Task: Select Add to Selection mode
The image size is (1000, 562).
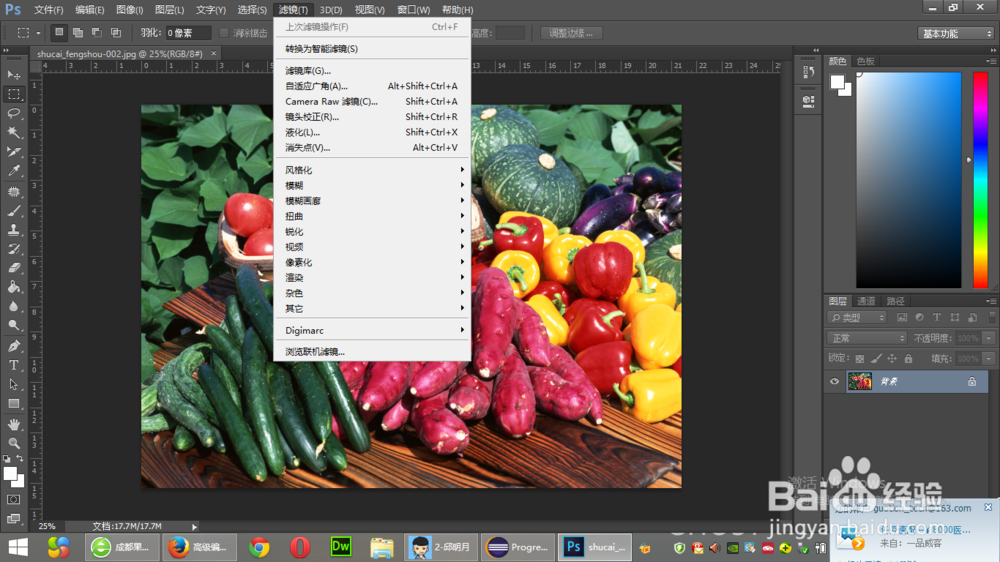Action: pyautogui.click(x=78, y=33)
